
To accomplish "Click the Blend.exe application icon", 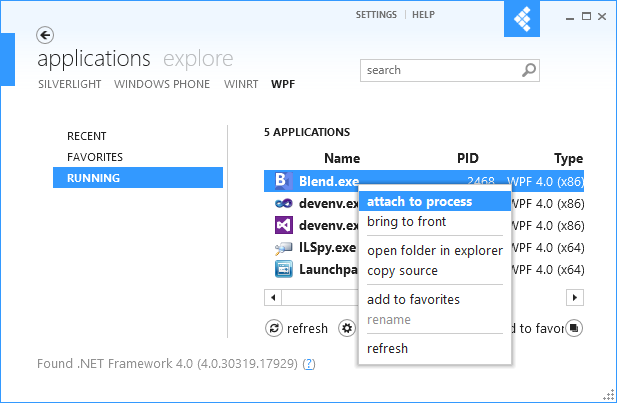I will [x=283, y=181].
